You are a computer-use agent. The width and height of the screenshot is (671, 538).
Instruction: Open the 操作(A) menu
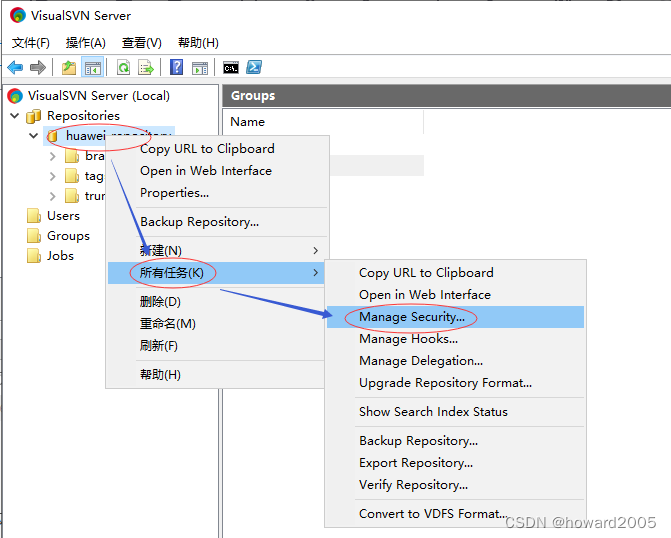(86, 43)
